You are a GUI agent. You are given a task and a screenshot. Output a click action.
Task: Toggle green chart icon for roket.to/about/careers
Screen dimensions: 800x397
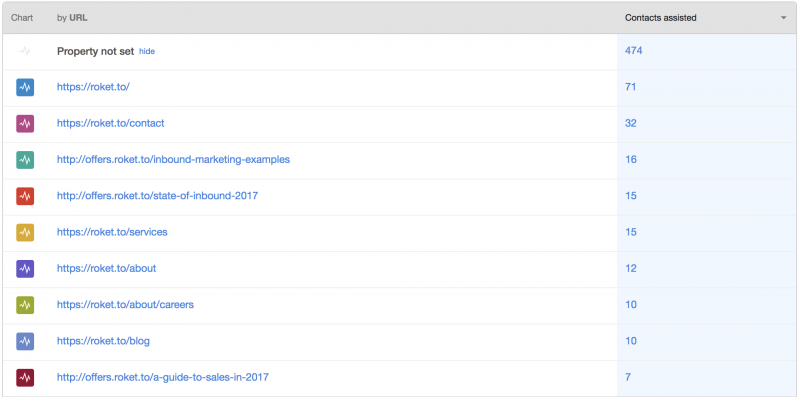pyautogui.click(x=25, y=305)
